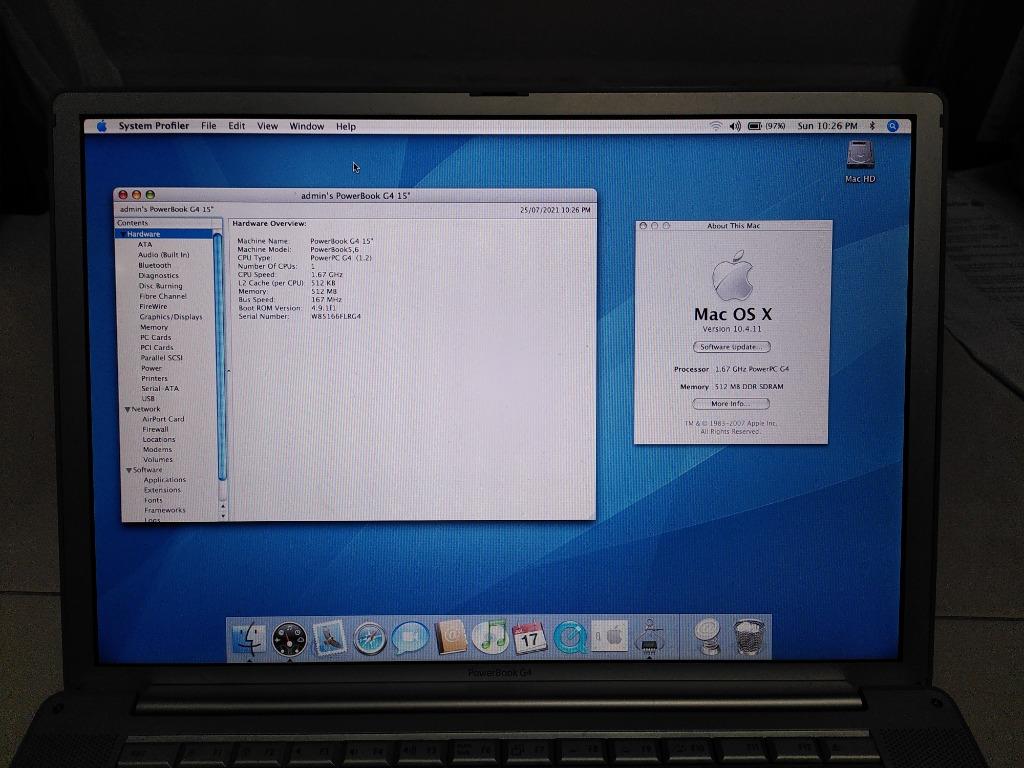
Task: Select Frameworks under Software
Action: [x=165, y=511]
